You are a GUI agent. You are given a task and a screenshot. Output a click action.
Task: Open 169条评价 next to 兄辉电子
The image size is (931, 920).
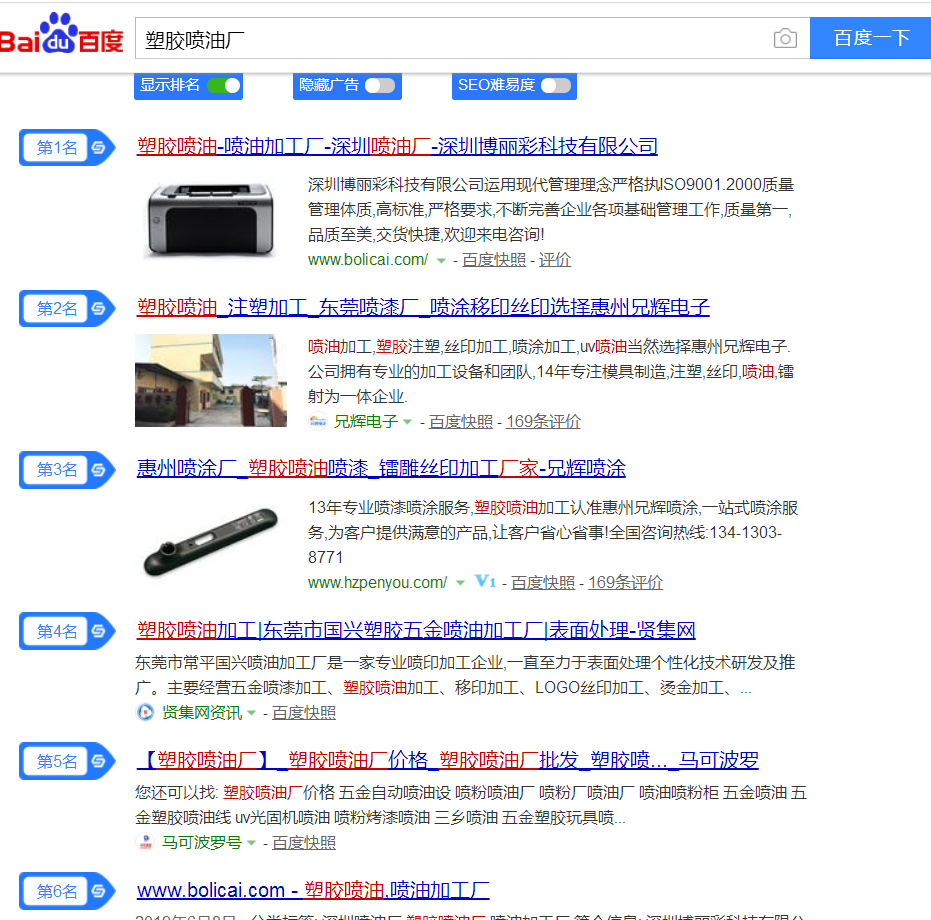(543, 422)
